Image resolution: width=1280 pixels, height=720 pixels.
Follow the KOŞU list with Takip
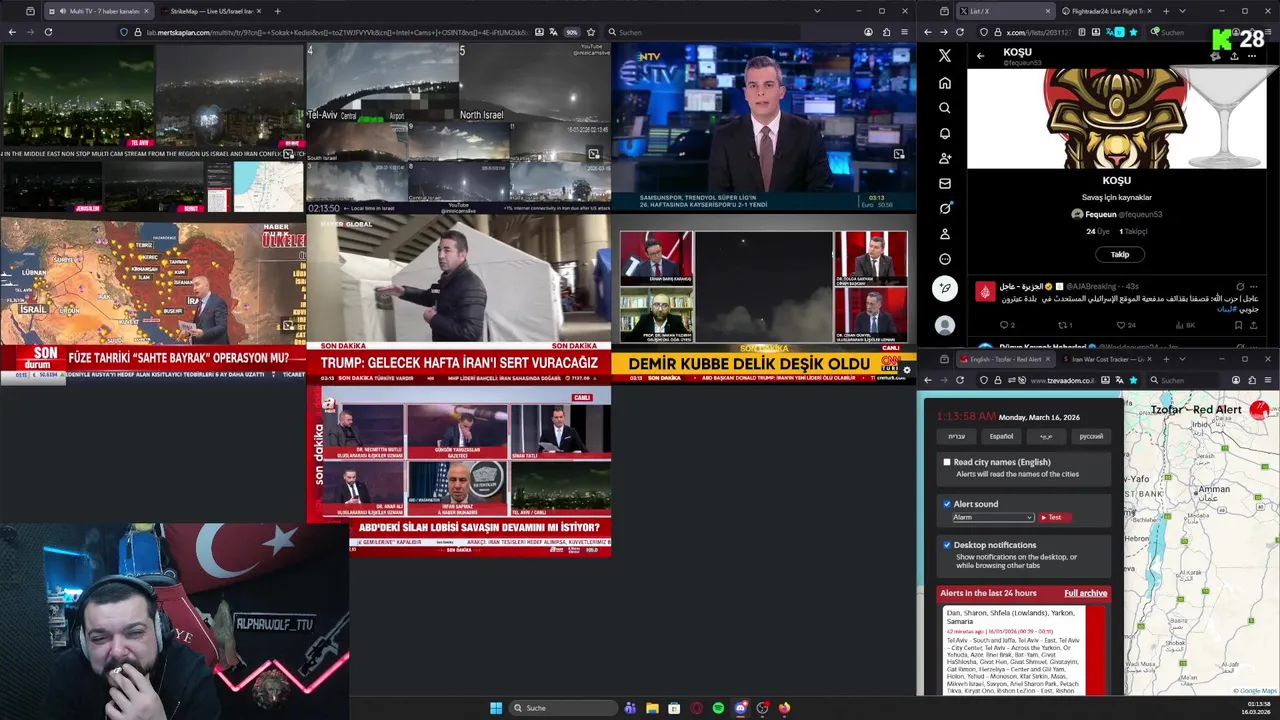point(1120,254)
